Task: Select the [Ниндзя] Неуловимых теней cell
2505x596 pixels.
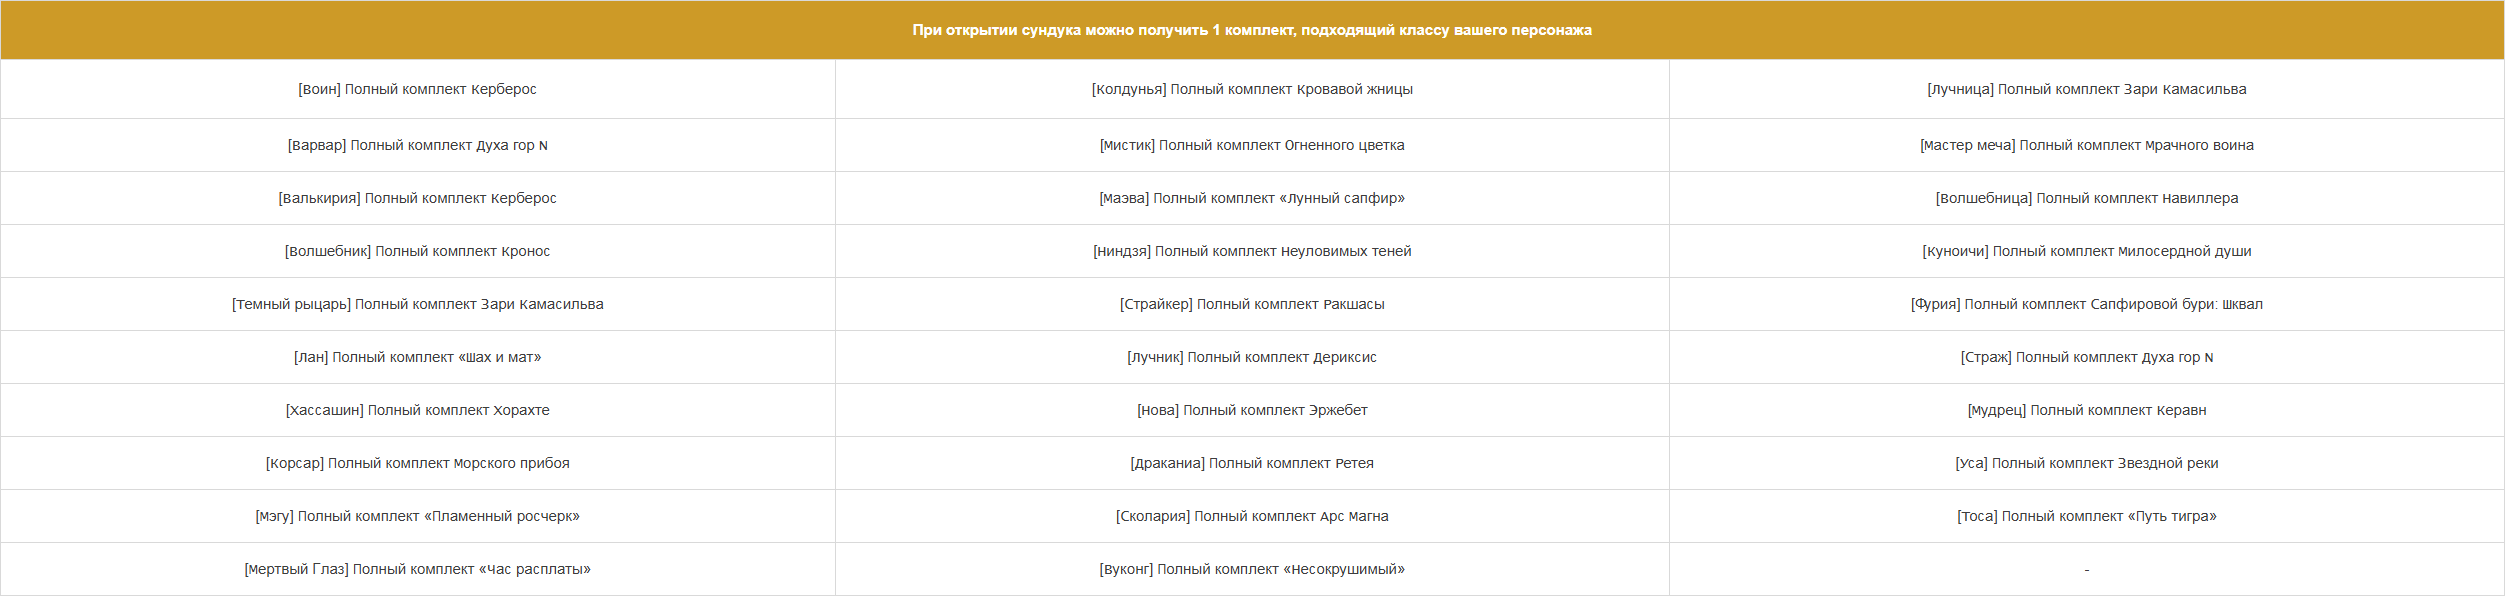Action: (x=1252, y=251)
